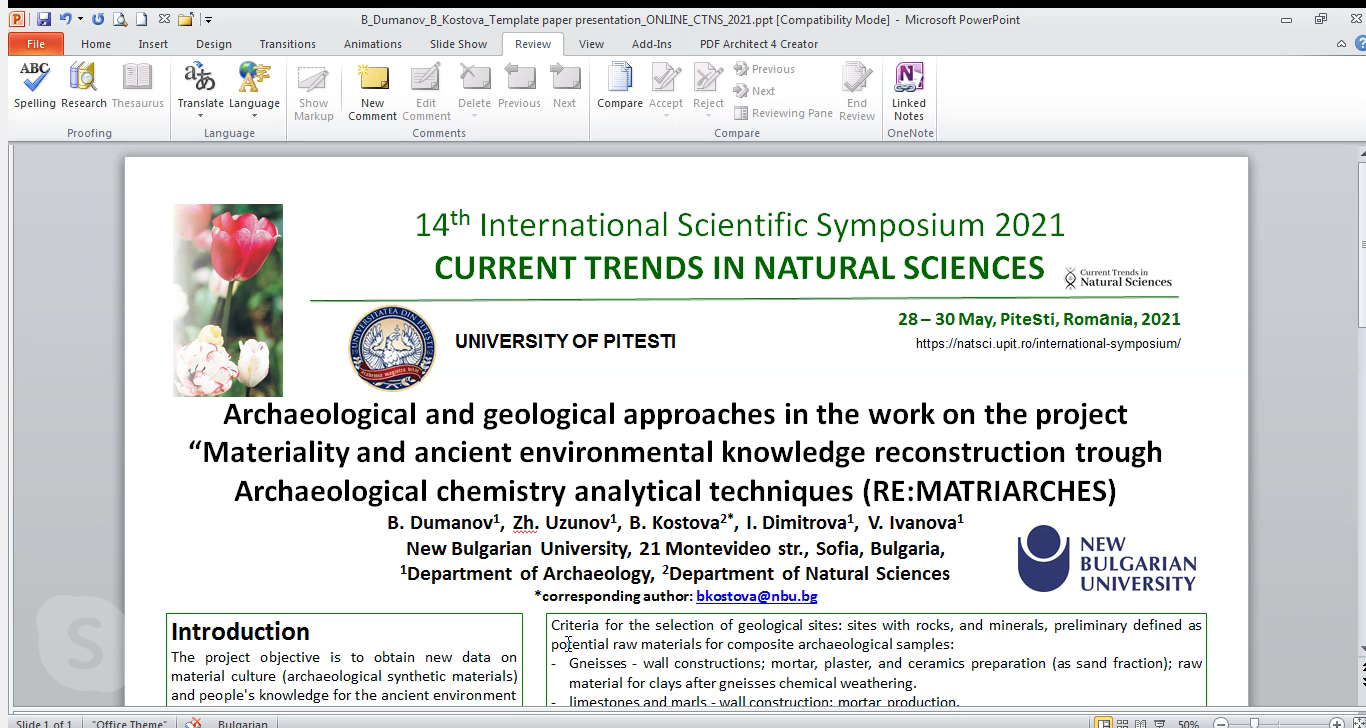
Task: Expand the Translate dropdown arrow
Action: tap(200, 116)
